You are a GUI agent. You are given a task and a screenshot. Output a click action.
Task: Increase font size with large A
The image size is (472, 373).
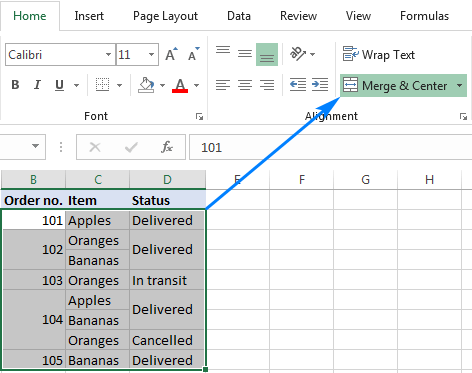[x=171, y=54]
